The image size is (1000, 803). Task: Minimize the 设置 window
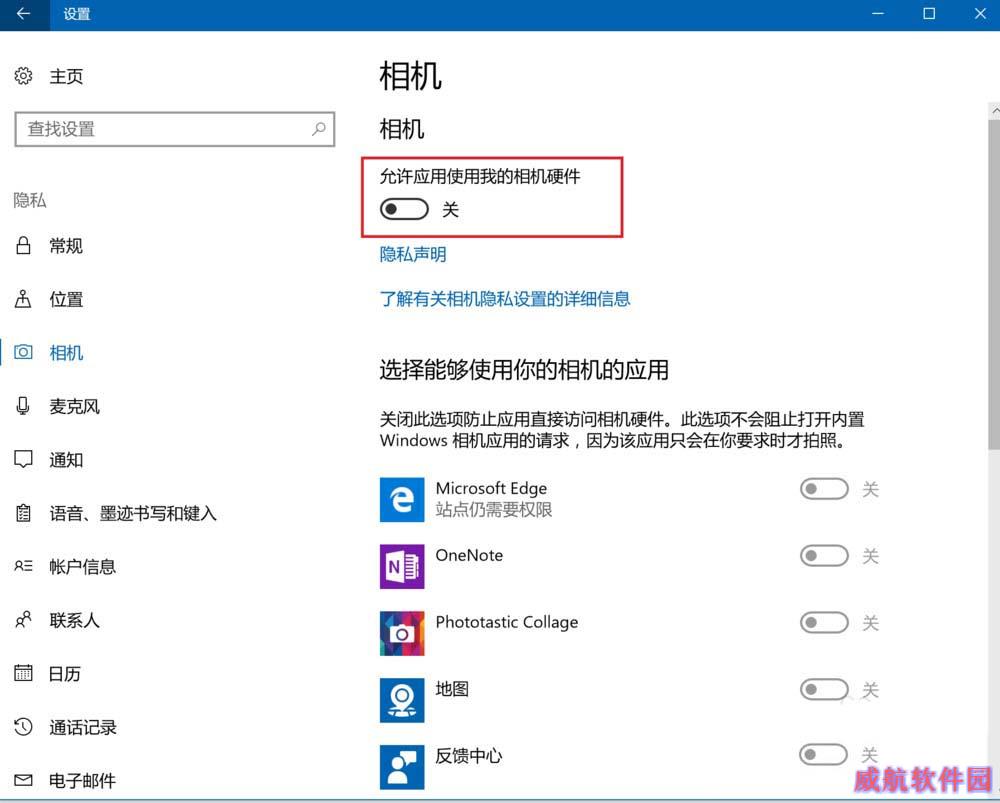pos(878,14)
